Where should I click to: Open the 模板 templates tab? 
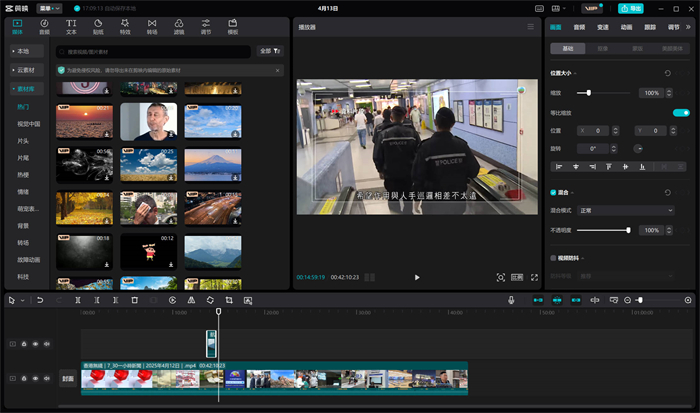click(x=233, y=27)
